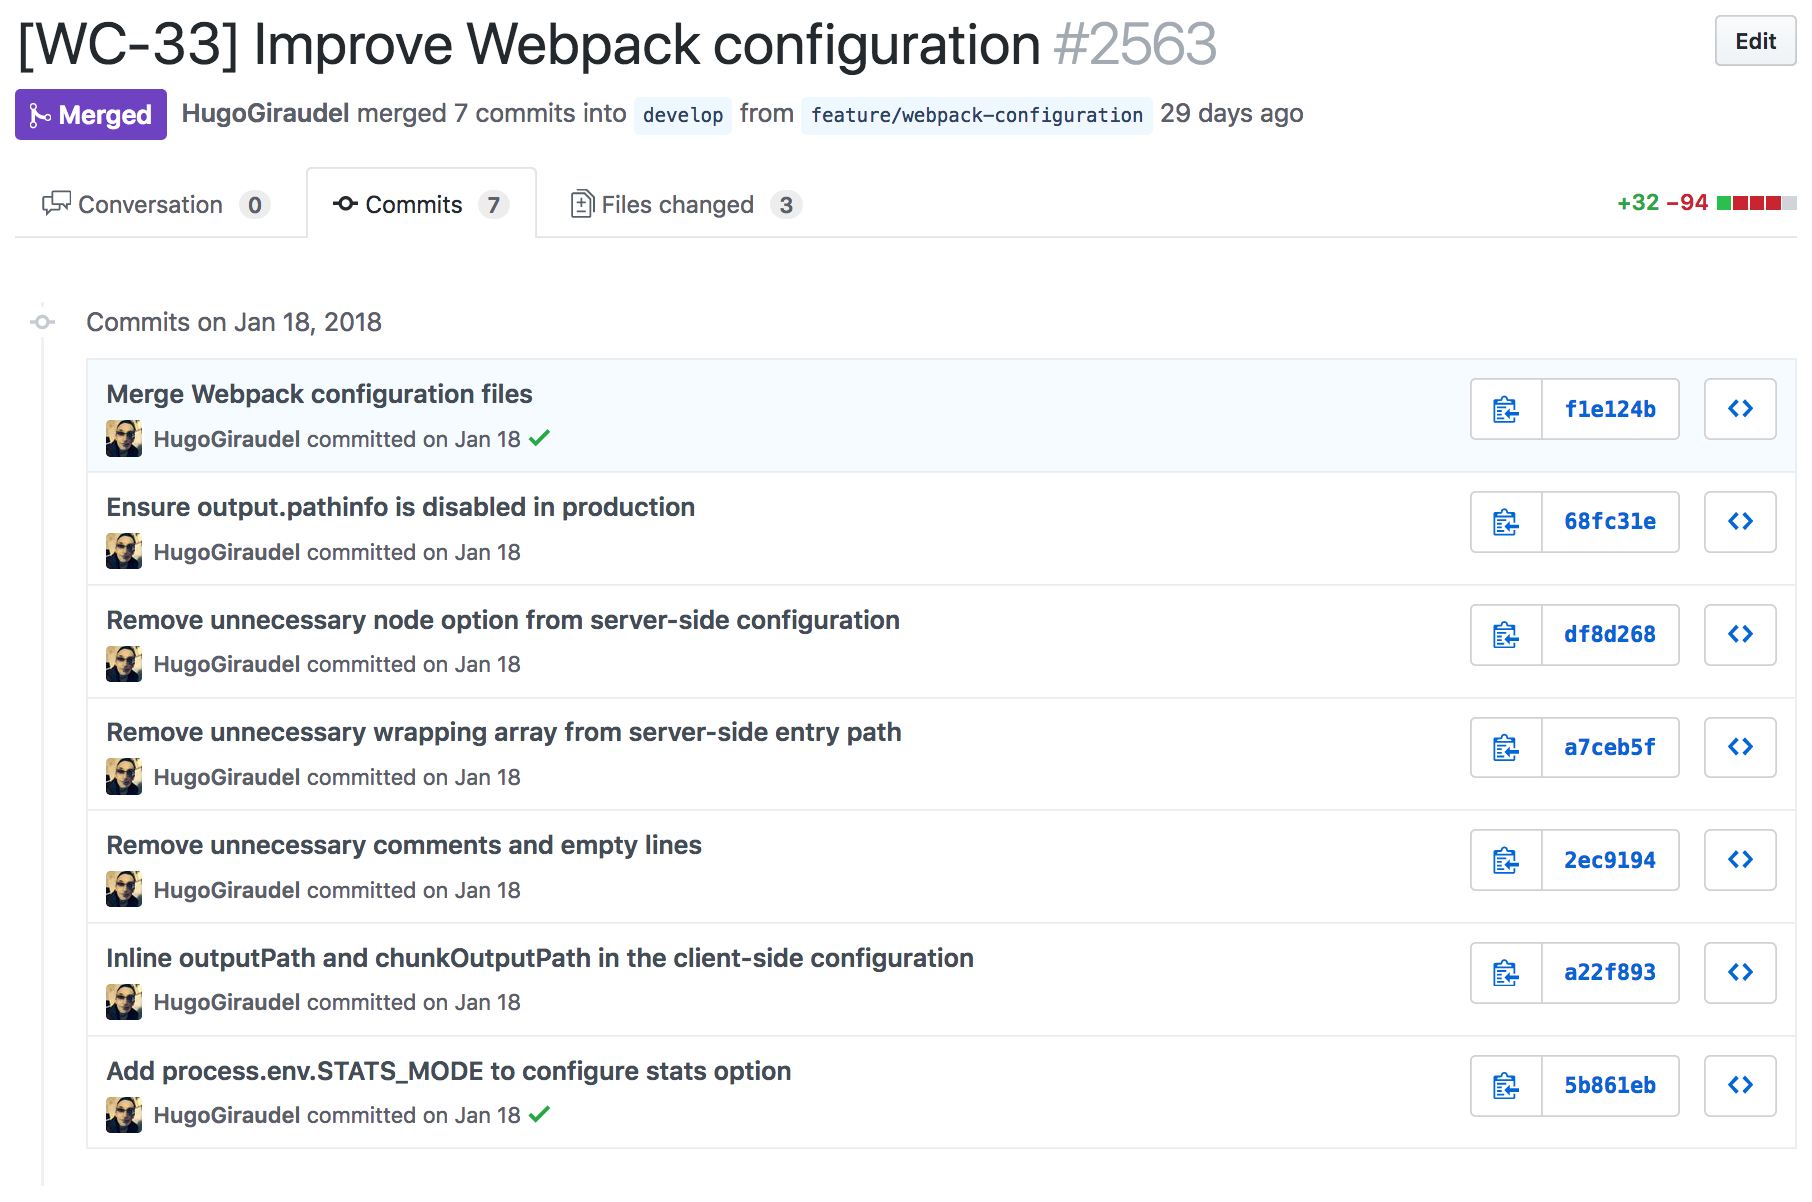1812x1202 pixels.
Task: Copy SHA for commit f1e124b
Action: [x=1505, y=409]
